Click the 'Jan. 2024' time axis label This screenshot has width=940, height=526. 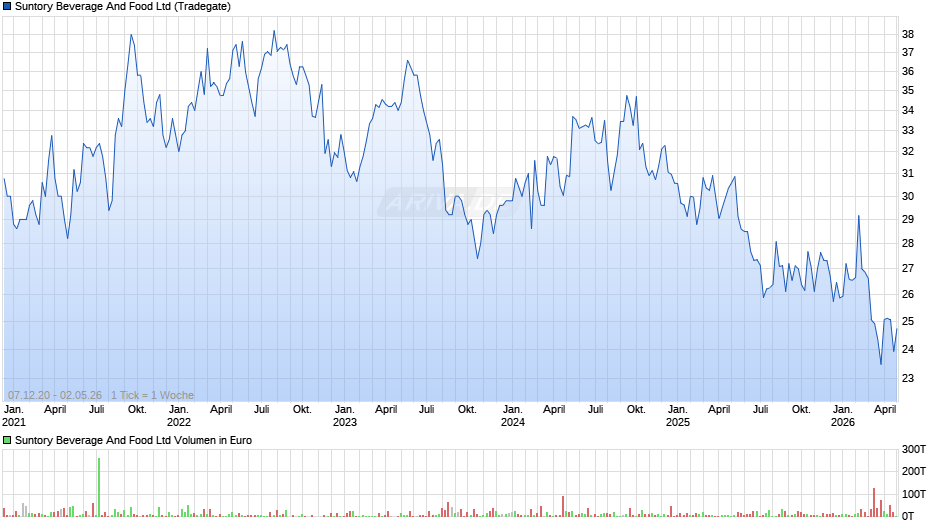click(x=513, y=416)
